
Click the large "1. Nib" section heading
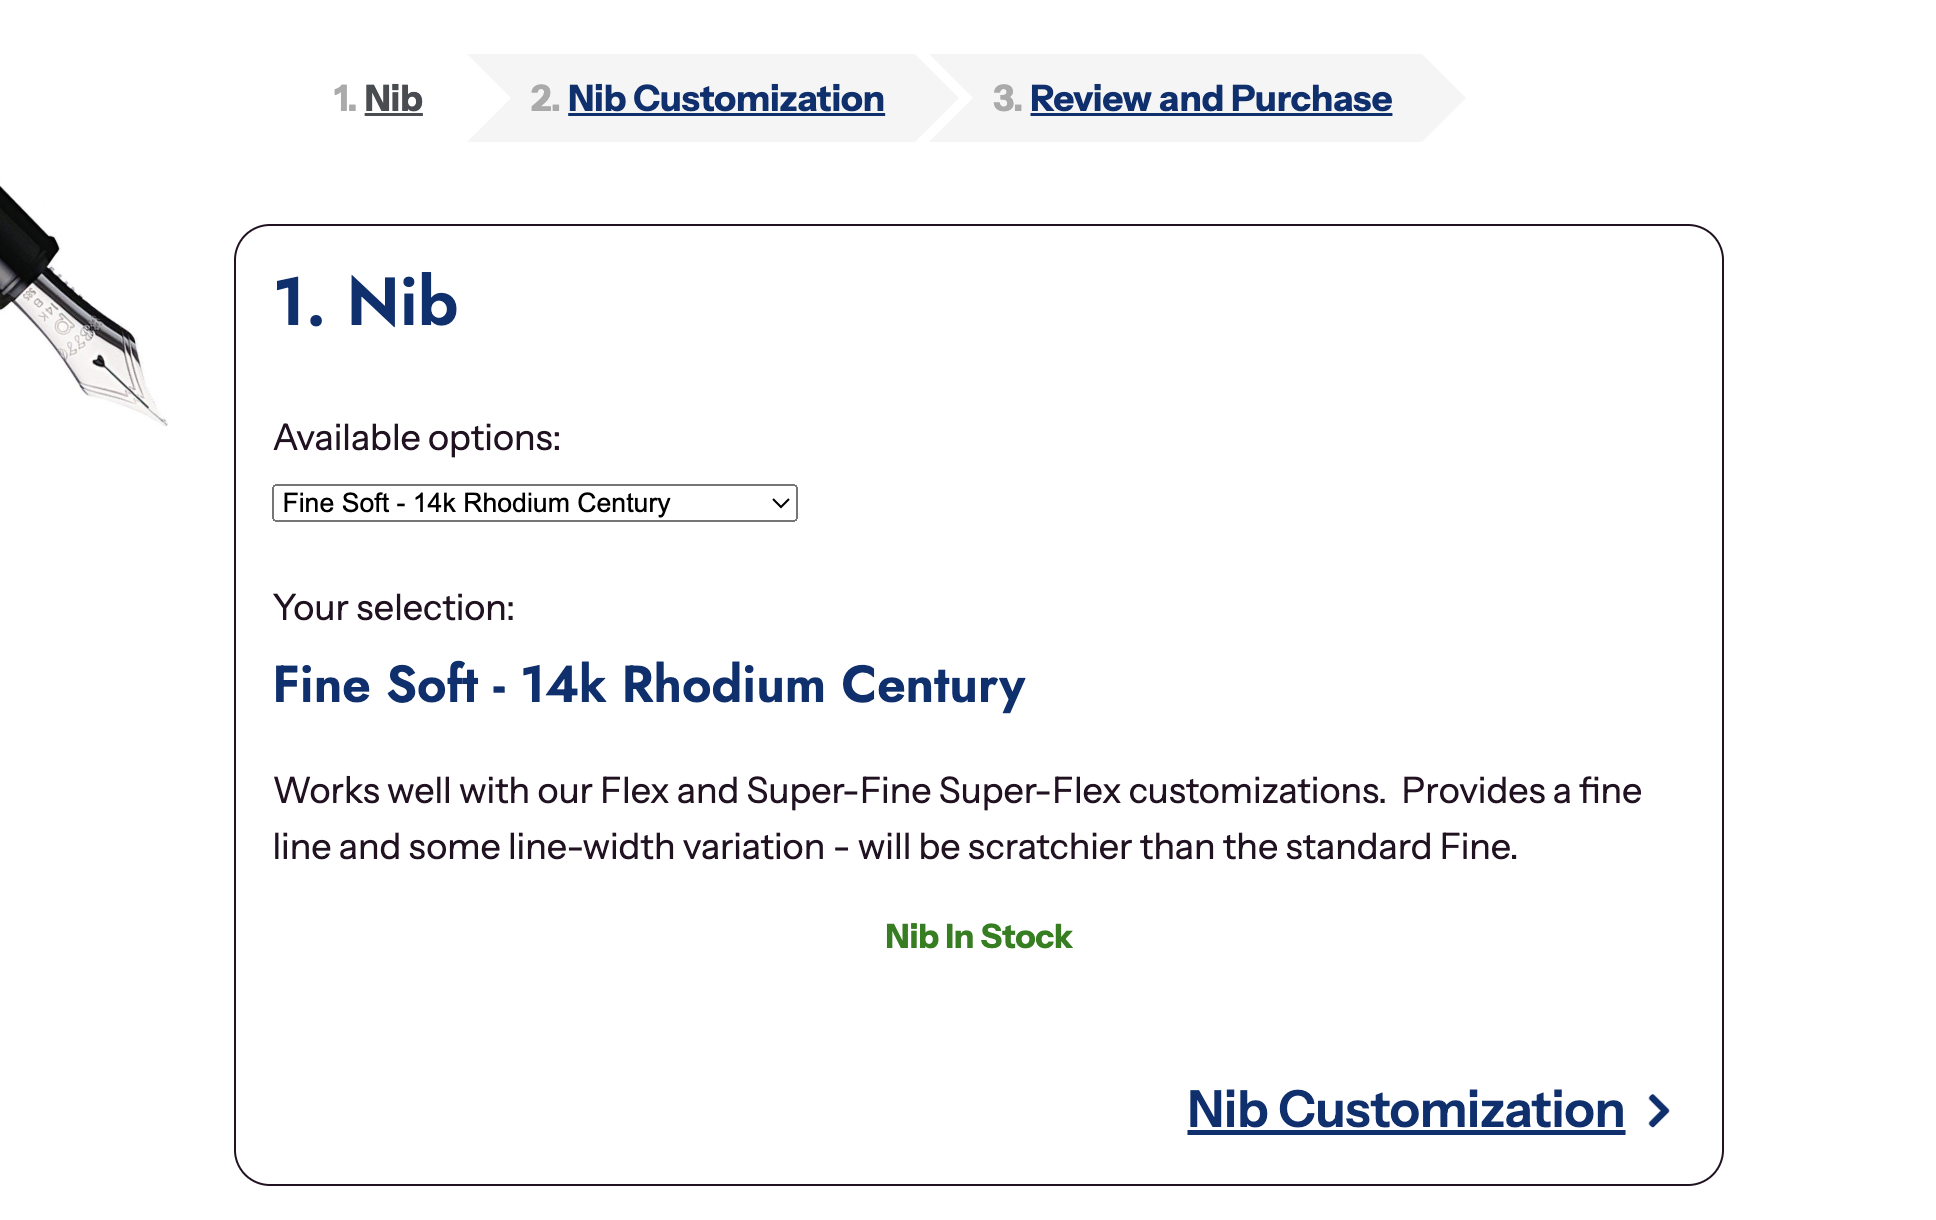[x=366, y=301]
